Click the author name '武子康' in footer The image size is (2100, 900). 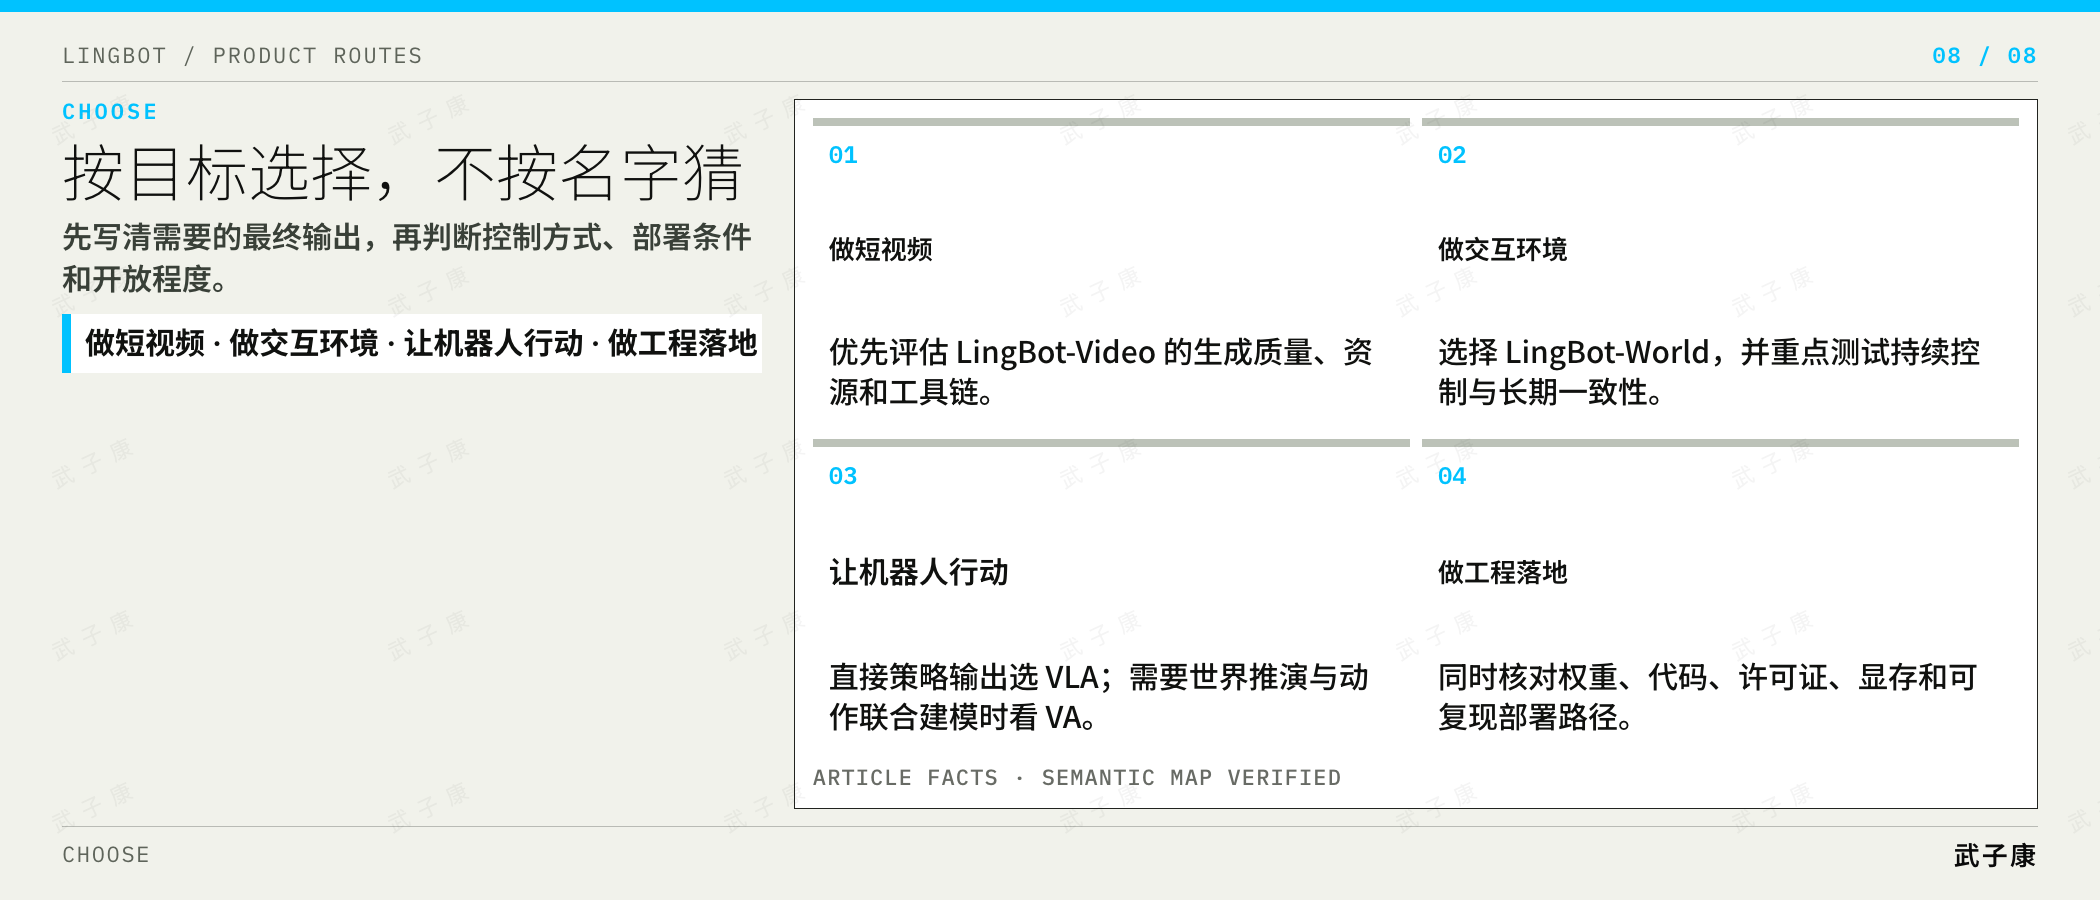tap(1995, 856)
